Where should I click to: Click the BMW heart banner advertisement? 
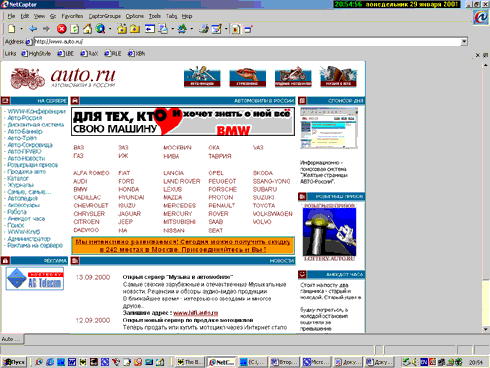(183, 121)
